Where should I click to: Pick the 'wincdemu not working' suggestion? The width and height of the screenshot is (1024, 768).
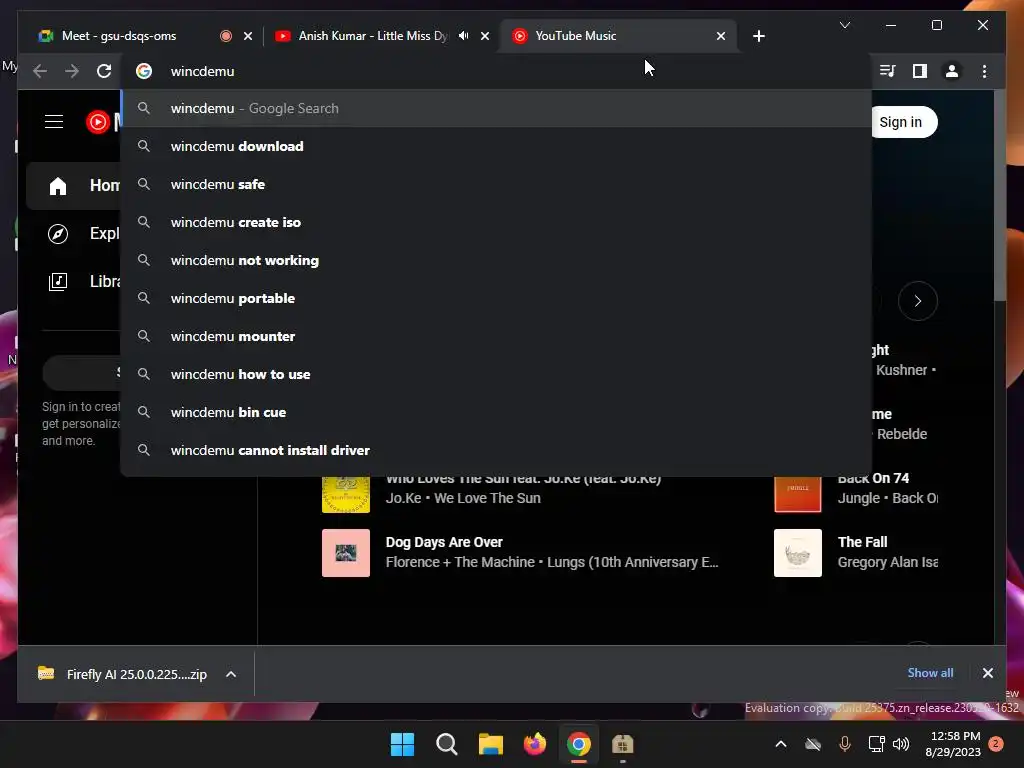point(496,260)
